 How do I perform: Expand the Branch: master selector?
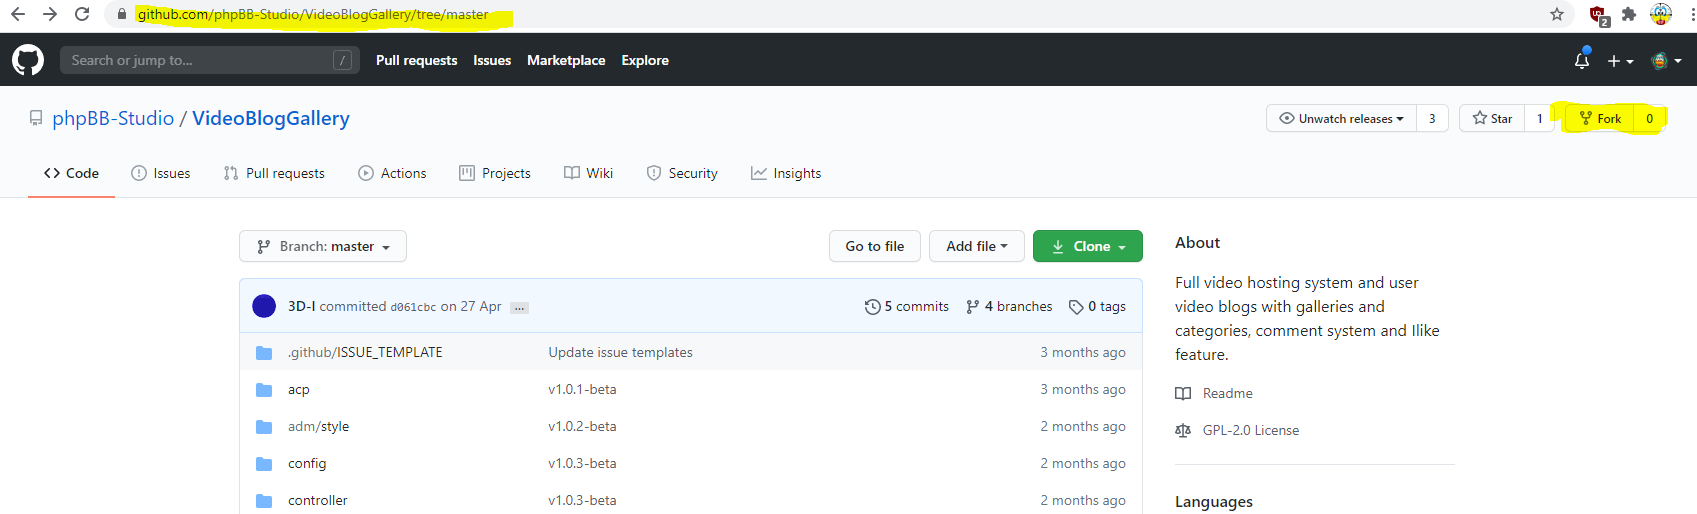(x=323, y=246)
